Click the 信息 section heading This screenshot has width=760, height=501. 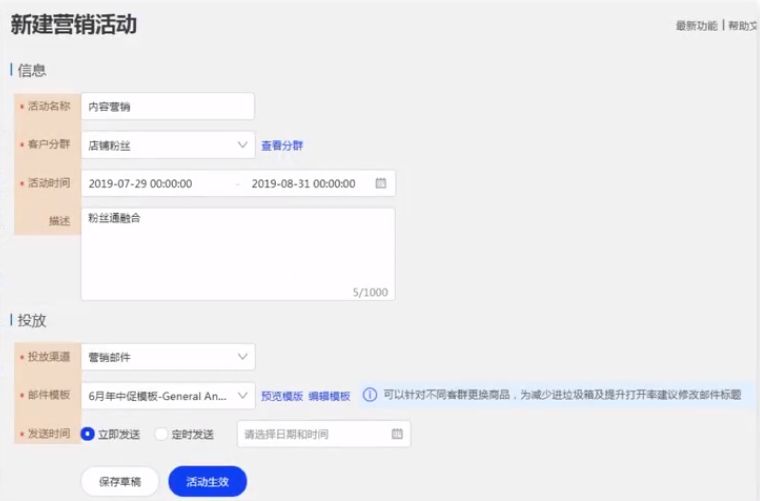[x=32, y=70]
